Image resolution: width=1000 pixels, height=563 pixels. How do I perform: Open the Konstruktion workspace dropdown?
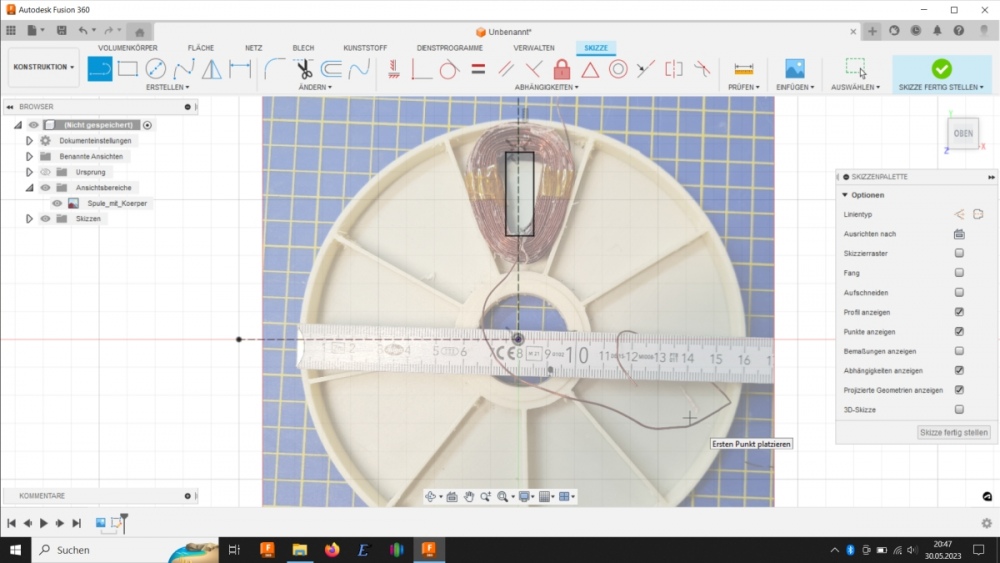(x=44, y=67)
